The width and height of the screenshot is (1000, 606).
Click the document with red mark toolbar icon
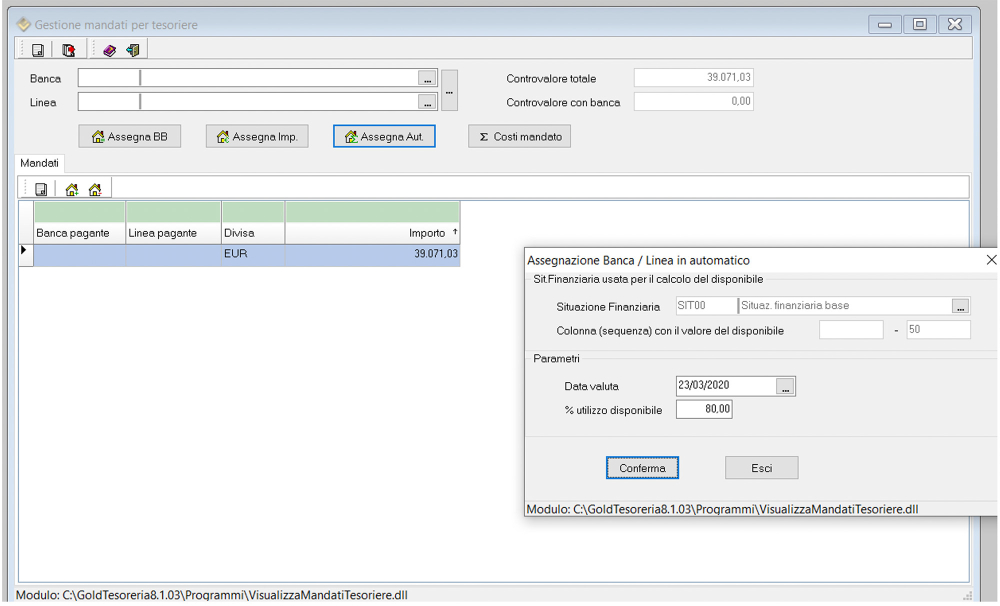pos(68,50)
